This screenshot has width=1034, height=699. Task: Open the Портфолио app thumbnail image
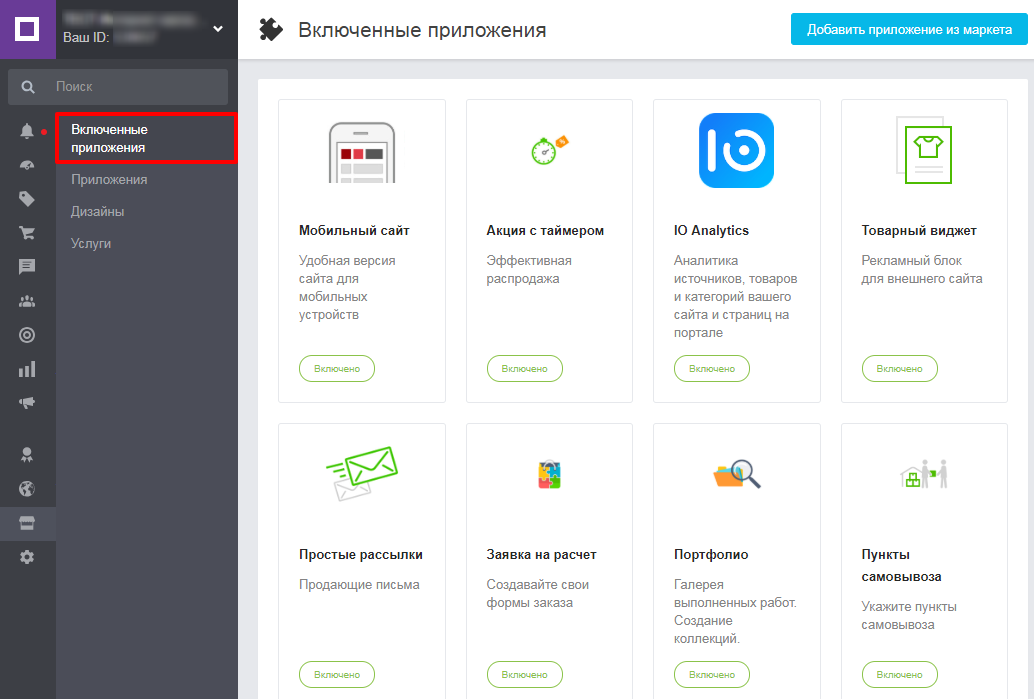coord(736,473)
